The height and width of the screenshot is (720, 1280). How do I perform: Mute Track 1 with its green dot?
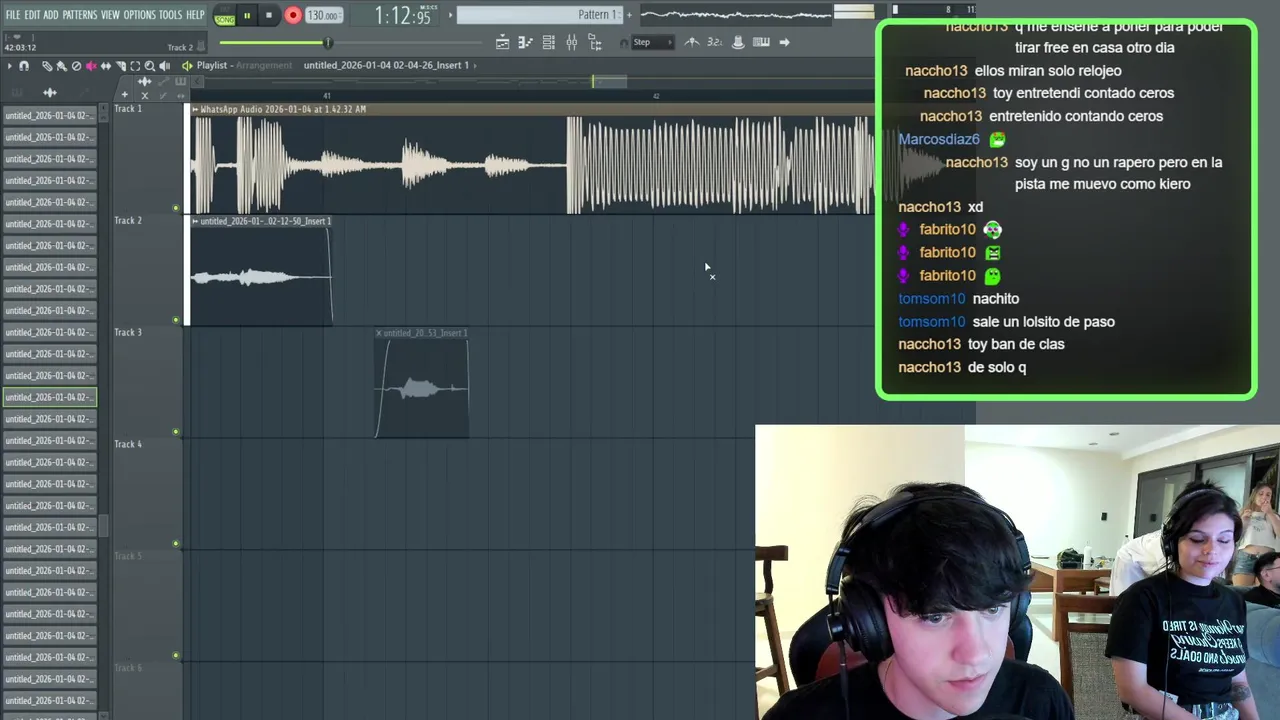point(176,209)
